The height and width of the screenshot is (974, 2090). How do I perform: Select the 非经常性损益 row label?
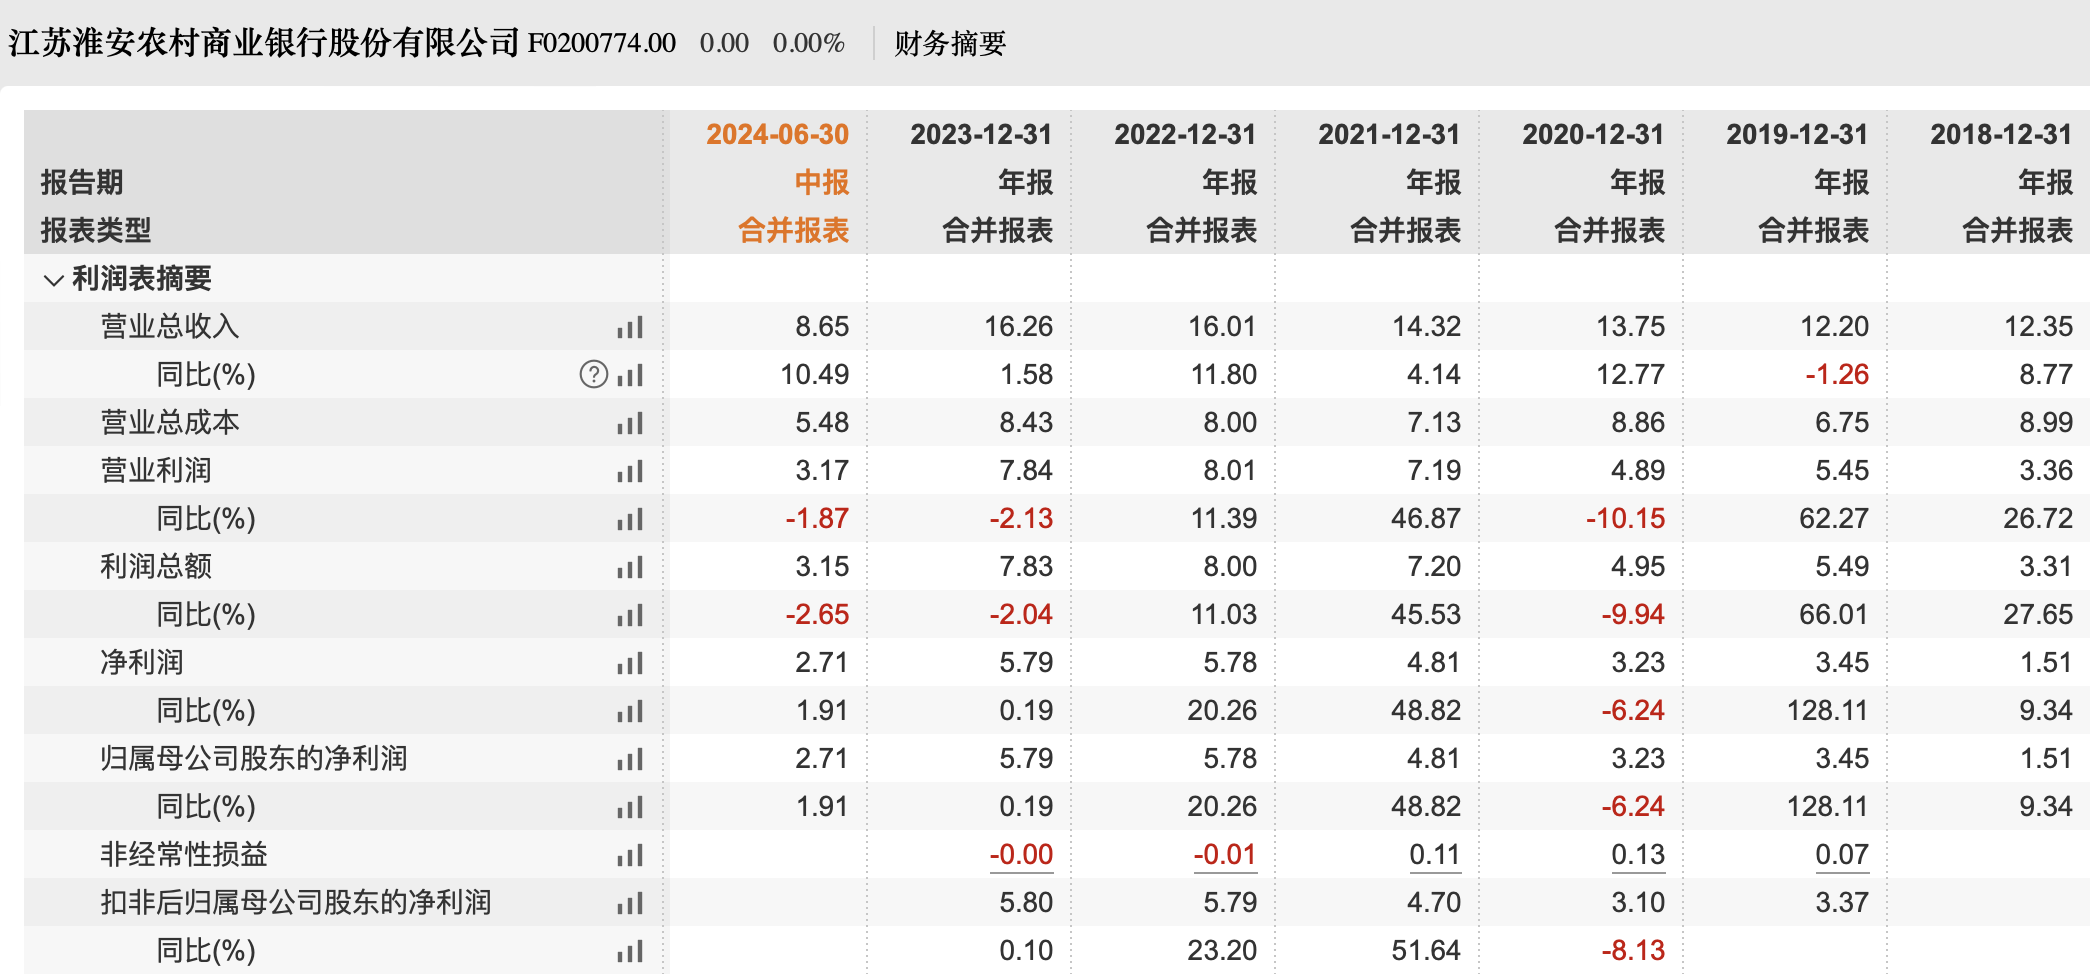tap(184, 855)
